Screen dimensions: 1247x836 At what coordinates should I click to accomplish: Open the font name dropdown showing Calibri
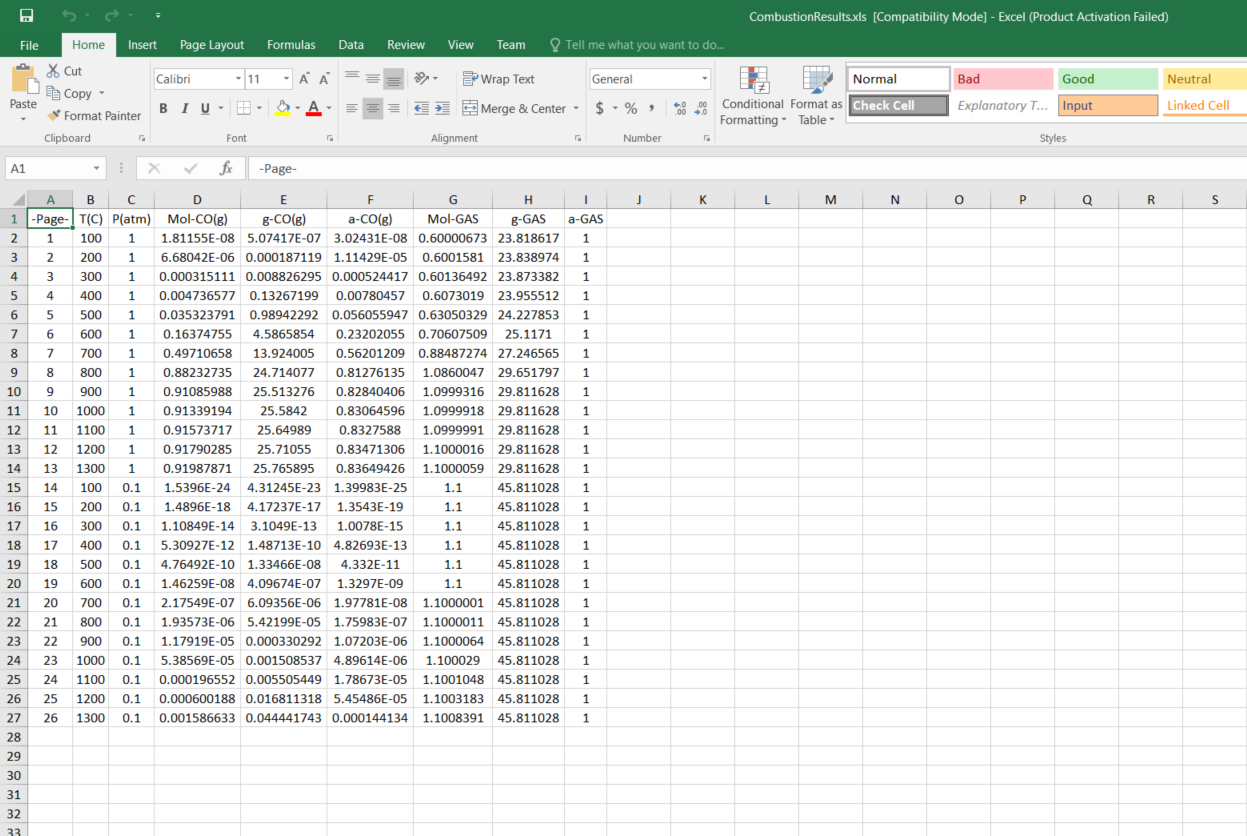(x=238, y=79)
